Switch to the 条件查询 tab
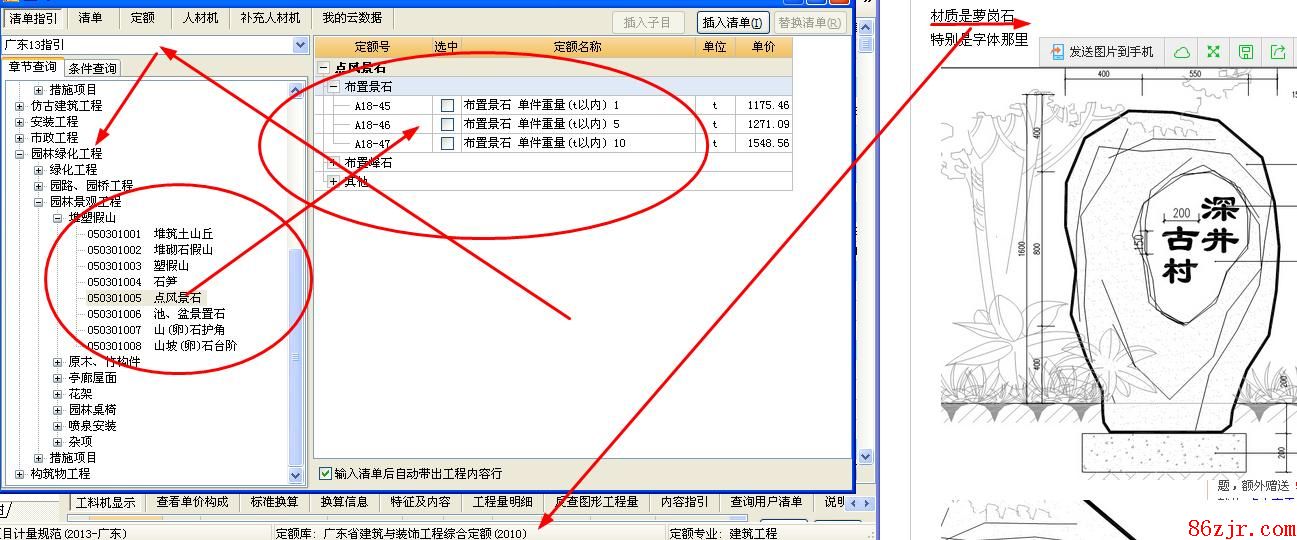The image size is (1297, 540). coord(93,68)
